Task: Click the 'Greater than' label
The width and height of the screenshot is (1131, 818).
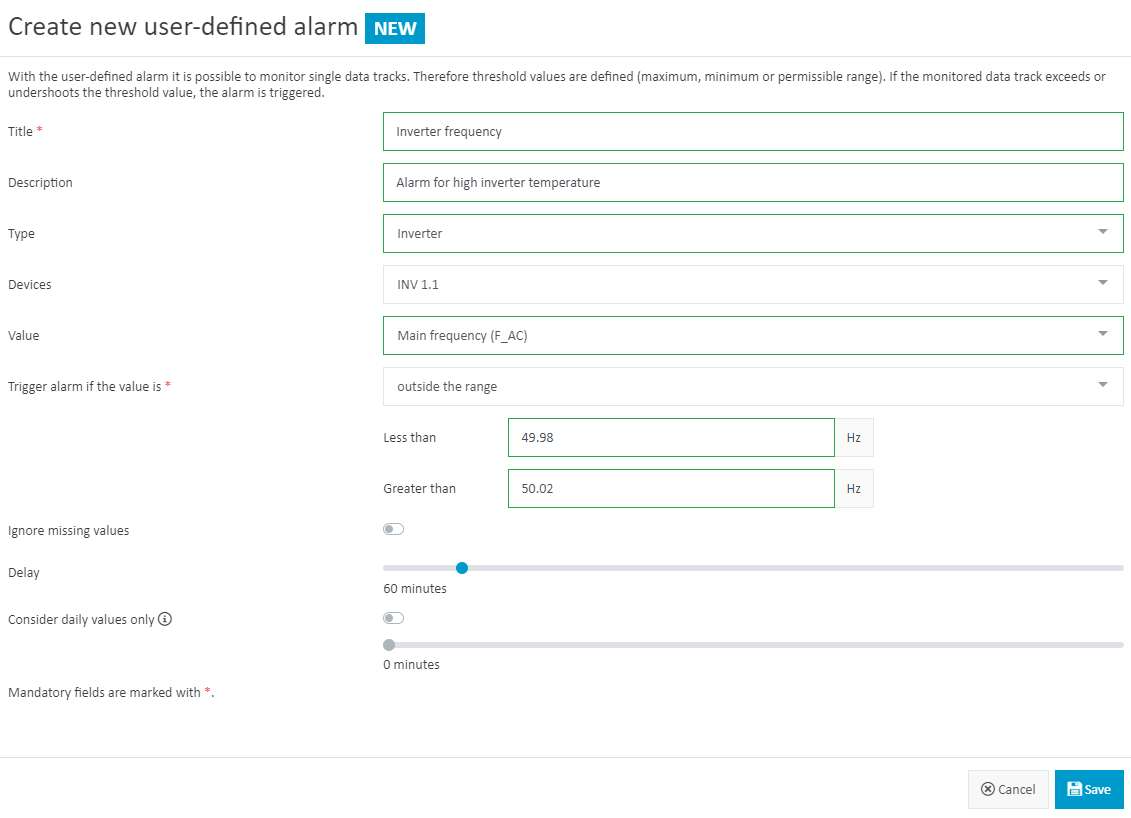Action: click(x=419, y=488)
